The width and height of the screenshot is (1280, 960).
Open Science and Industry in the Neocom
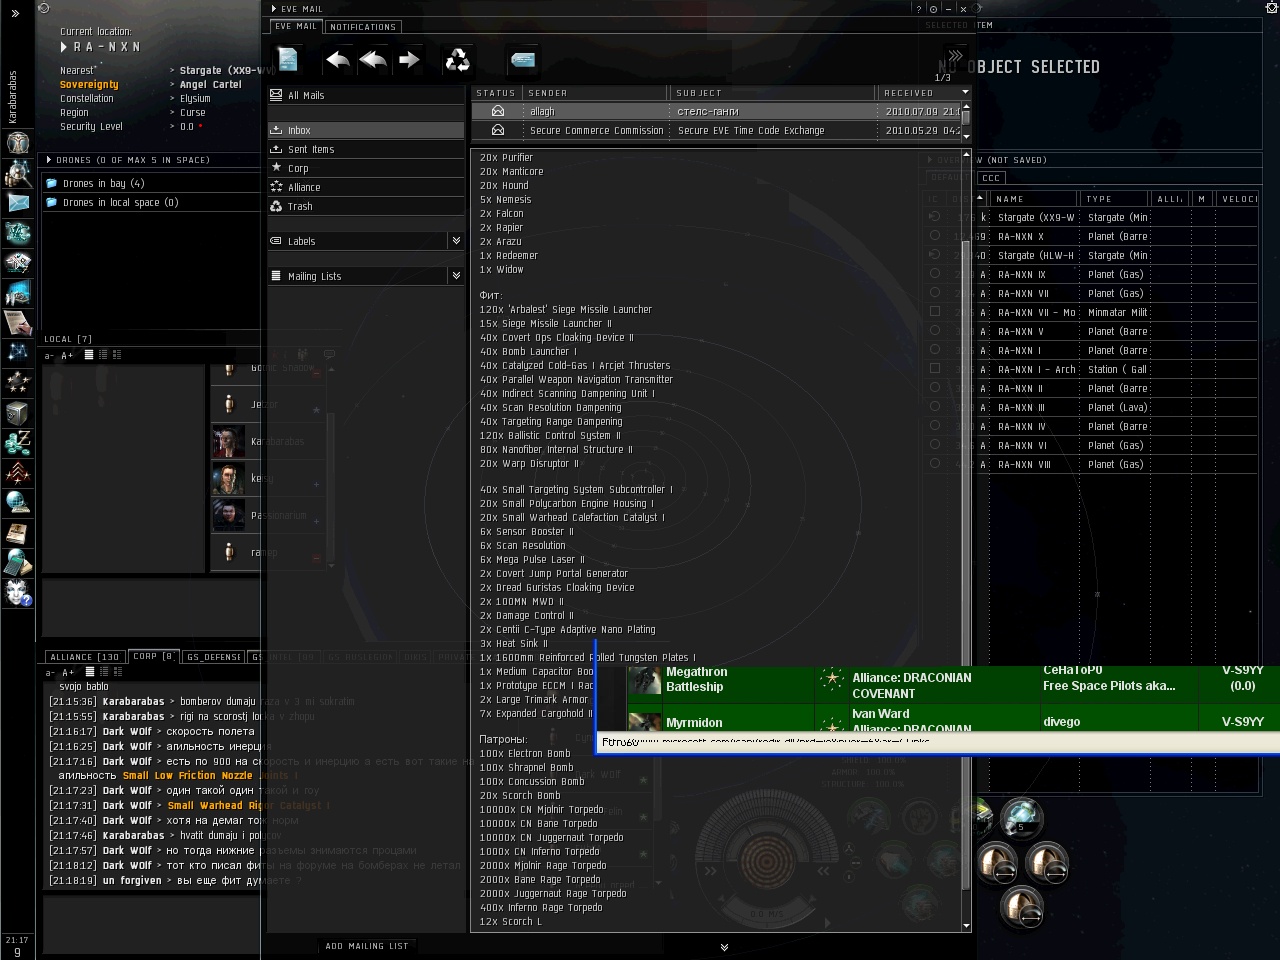pos(17,292)
